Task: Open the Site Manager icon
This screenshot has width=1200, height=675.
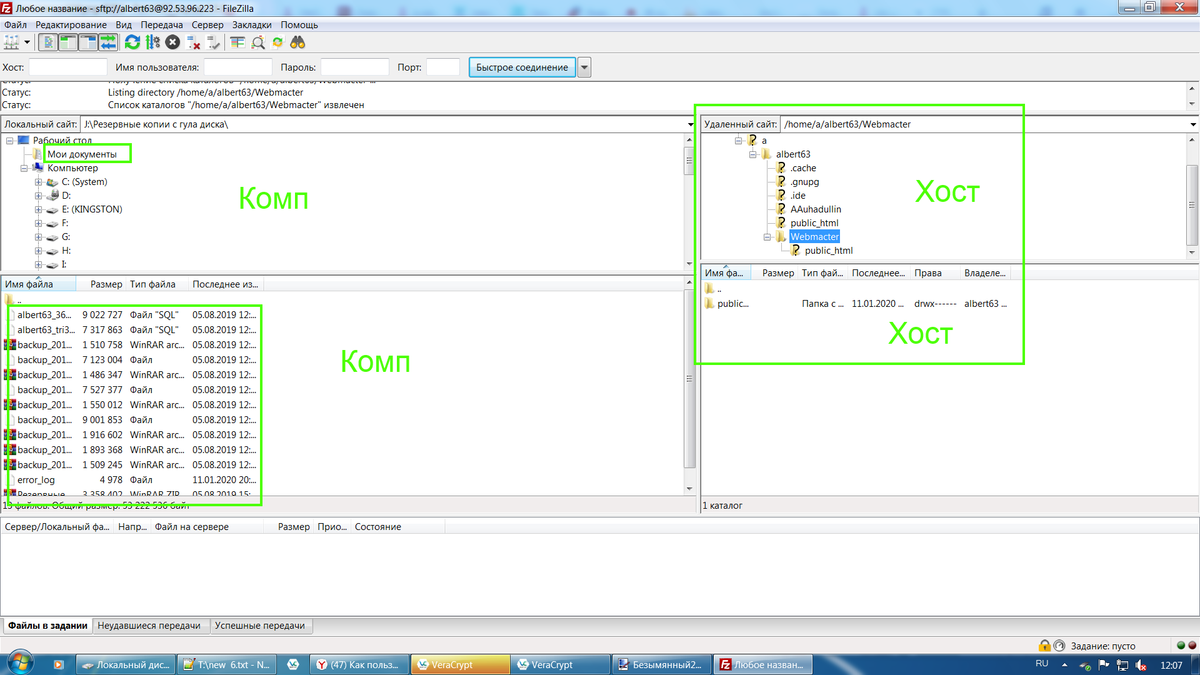Action: tap(11, 42)
